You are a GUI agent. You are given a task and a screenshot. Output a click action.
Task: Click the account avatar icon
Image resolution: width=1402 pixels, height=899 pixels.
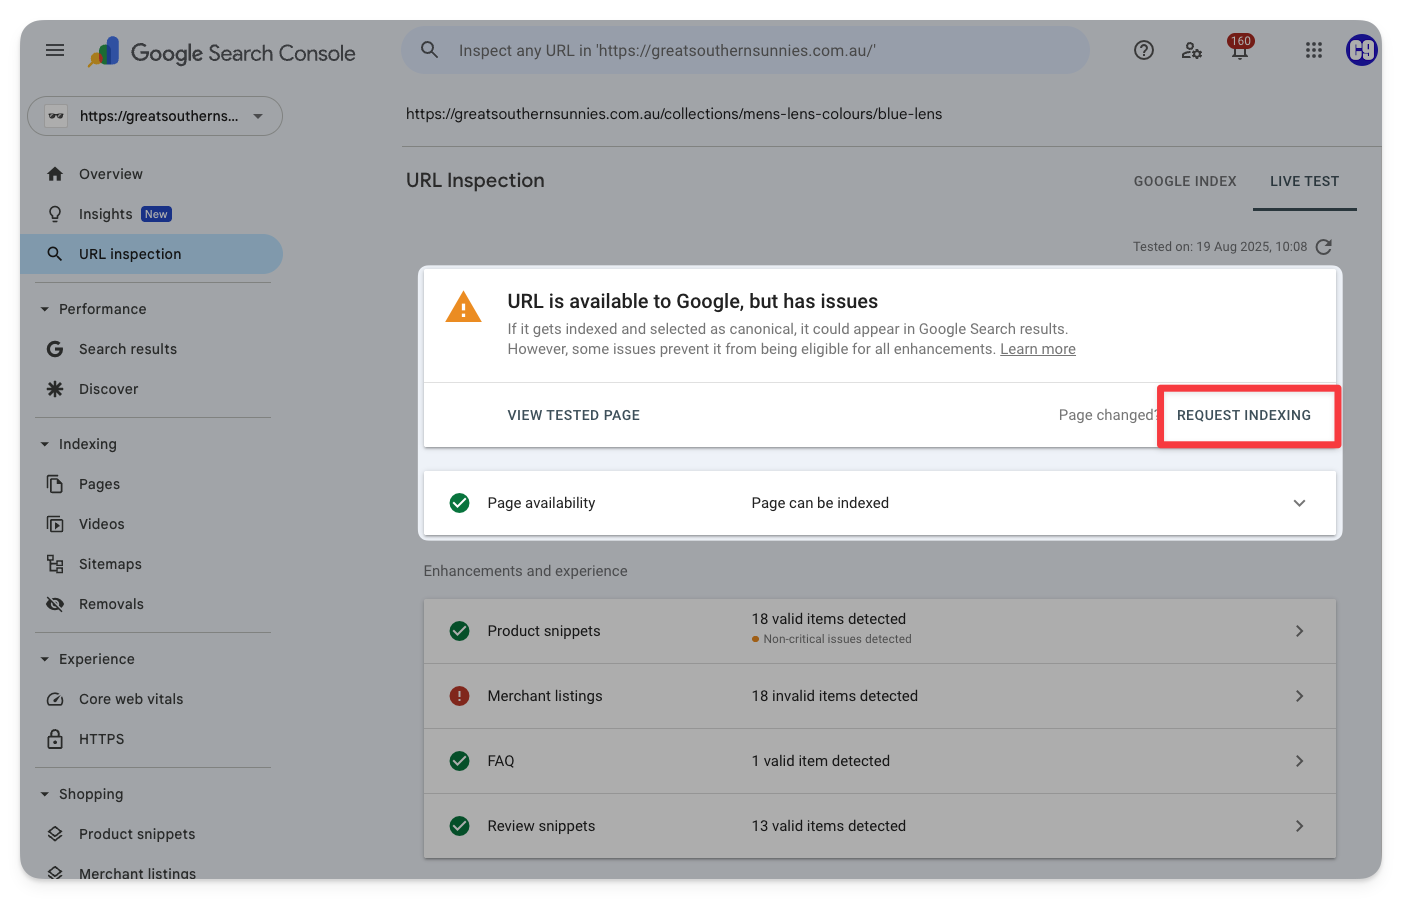[x=1361, y=50]
